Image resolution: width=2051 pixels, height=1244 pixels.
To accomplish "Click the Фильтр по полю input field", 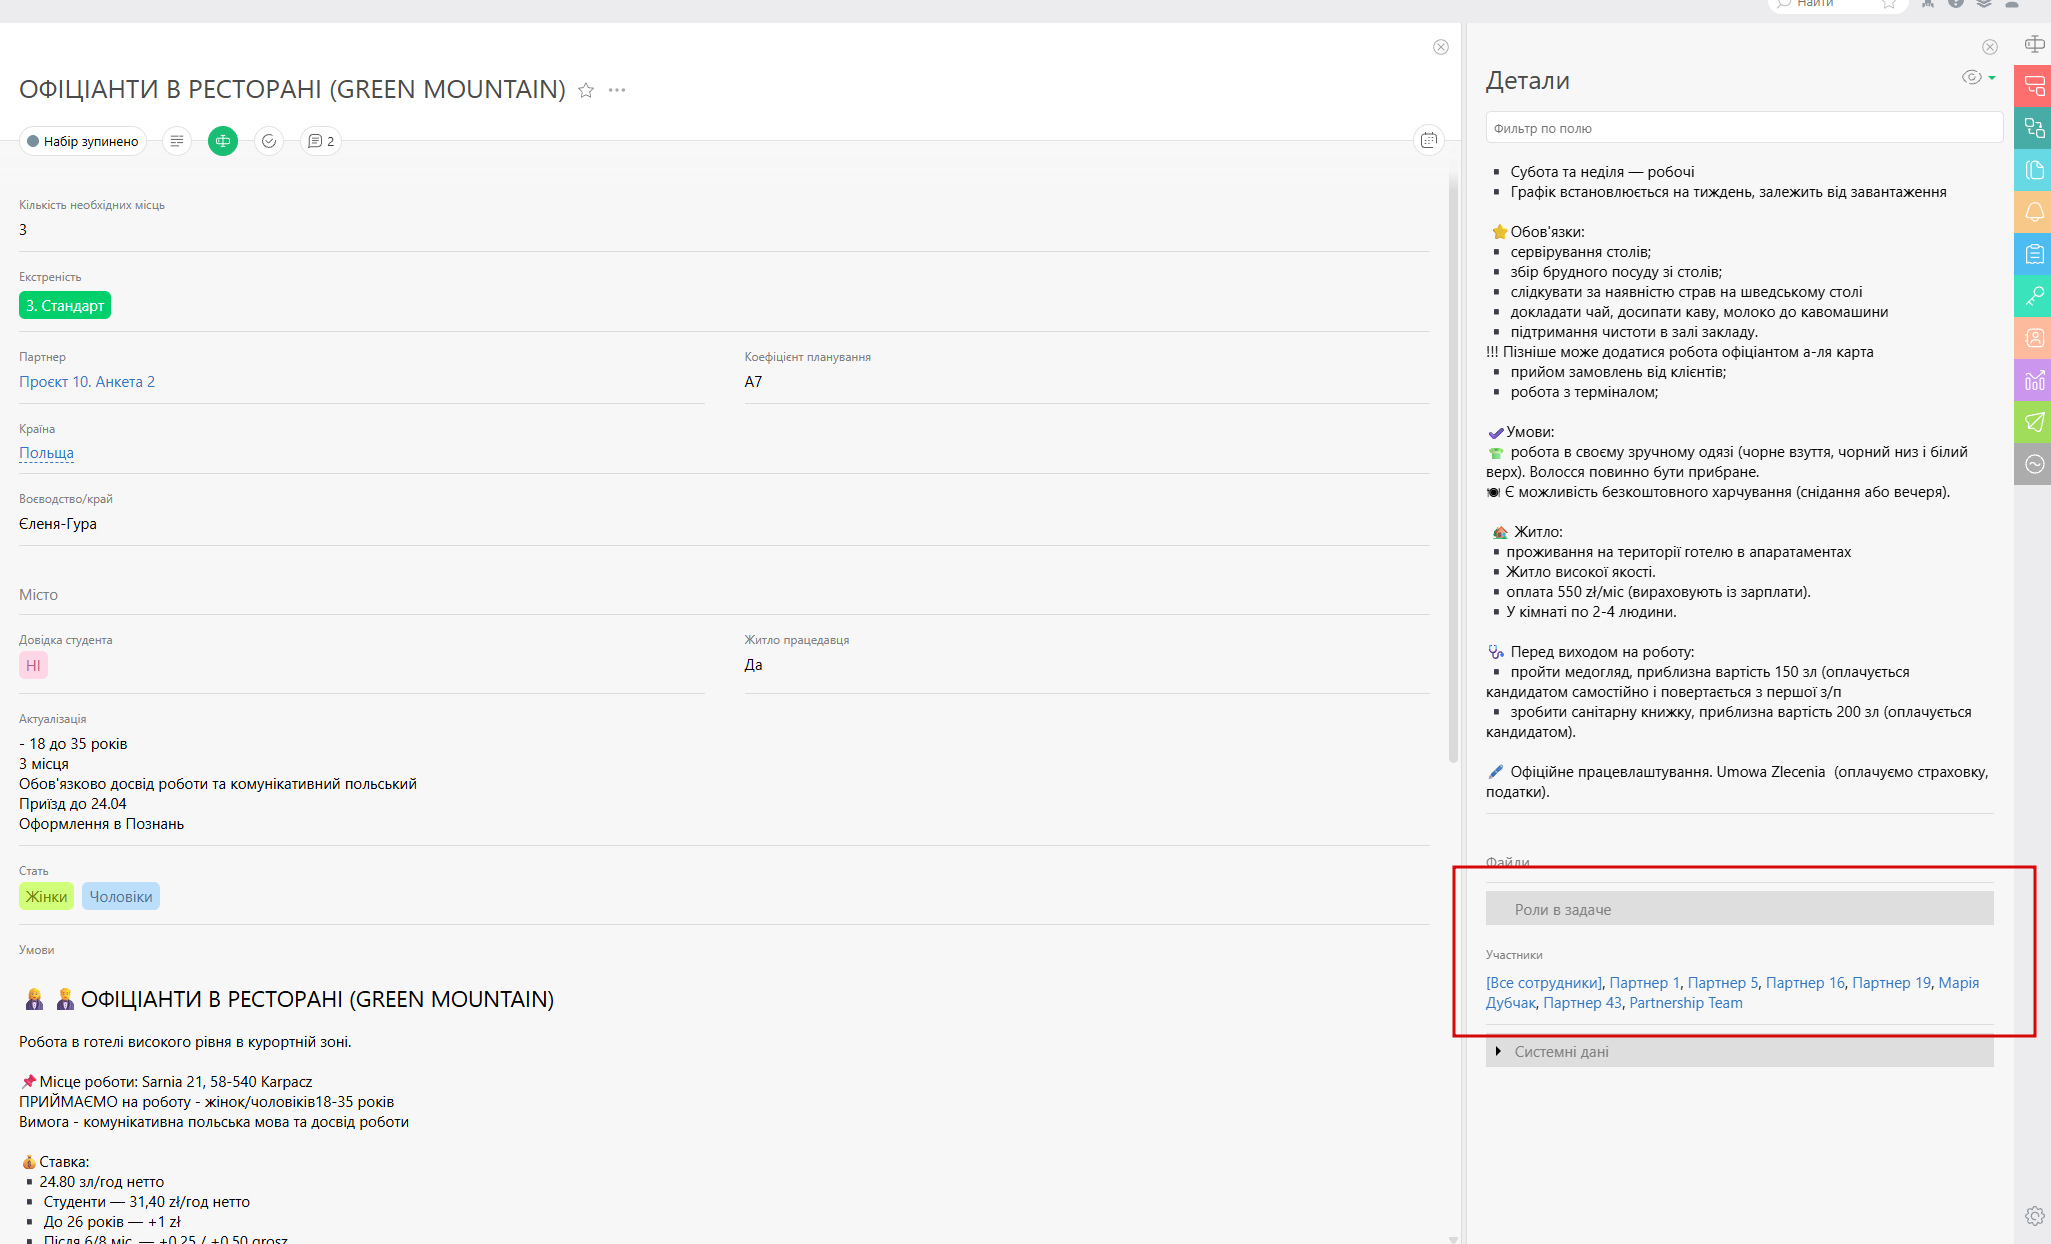I will 1743,128.
